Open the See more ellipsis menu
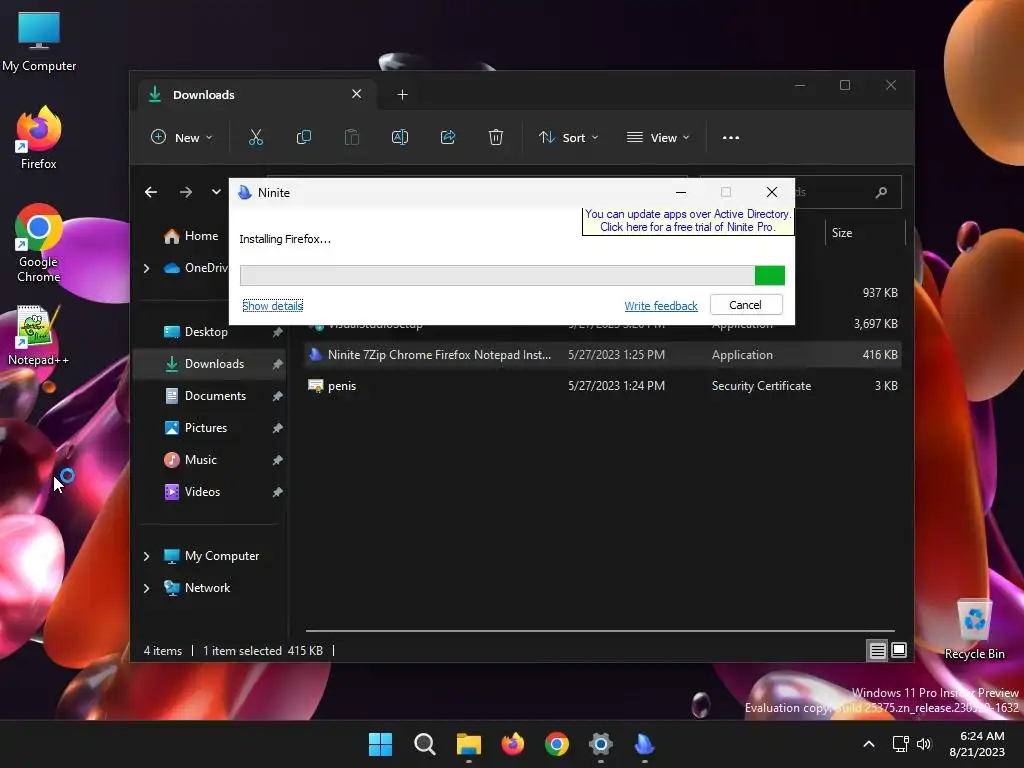Screen dimensions: 1024x768 pos(731,138)
